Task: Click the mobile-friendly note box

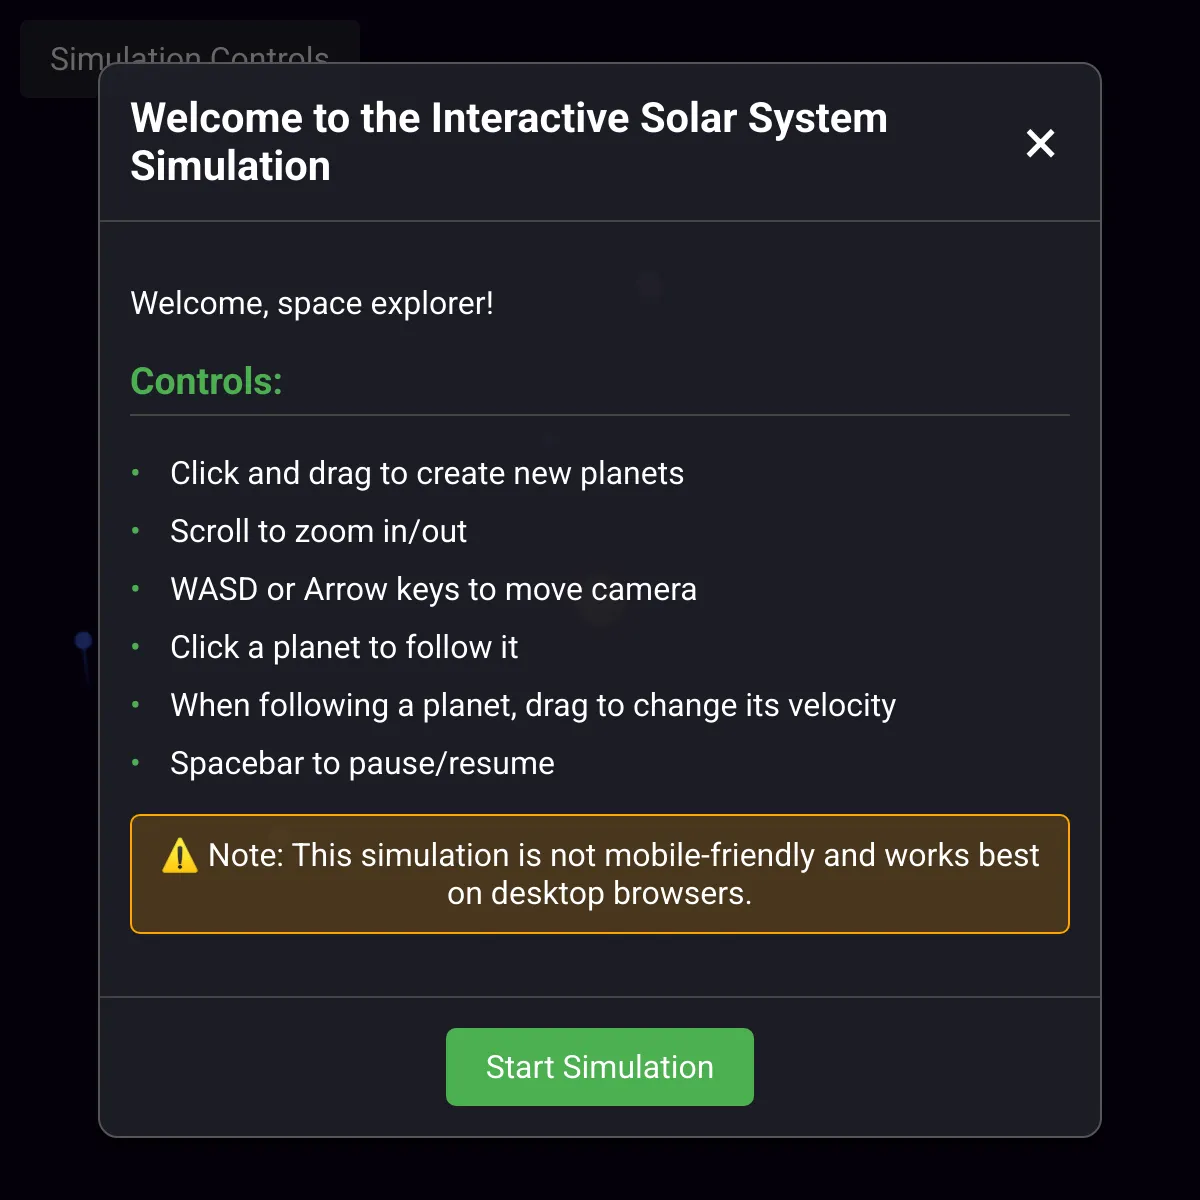Action: pyautogui.click(x=600, y=874)
